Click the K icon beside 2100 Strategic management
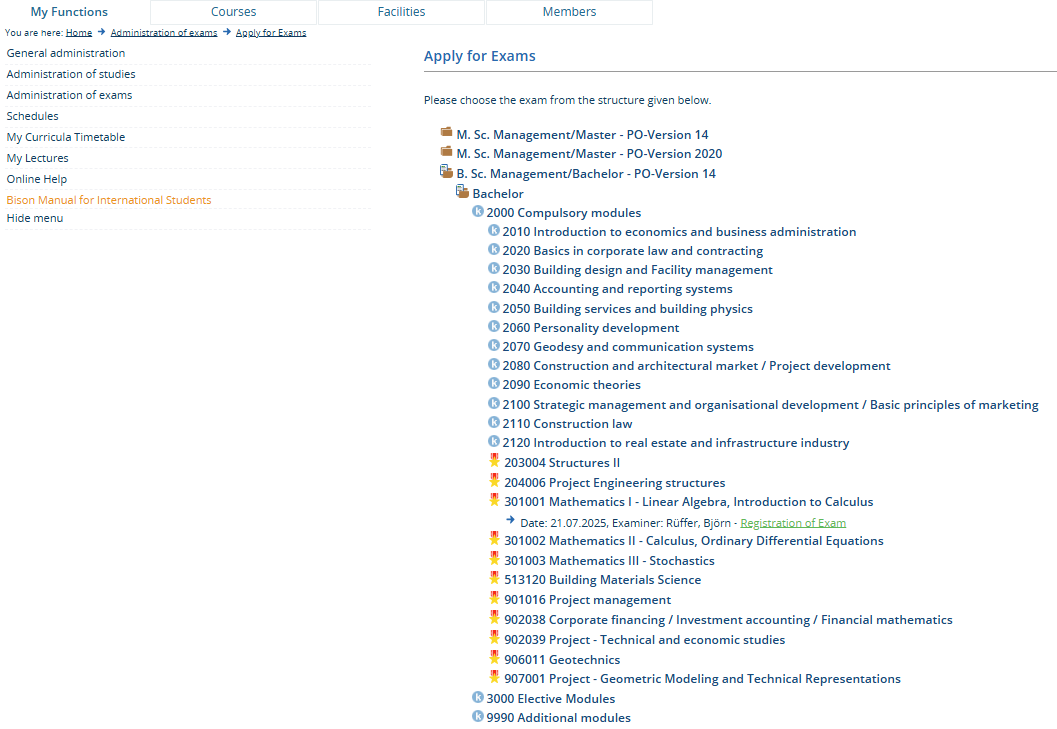Viewport: 1057px width, 729px height. coord(494,403)
